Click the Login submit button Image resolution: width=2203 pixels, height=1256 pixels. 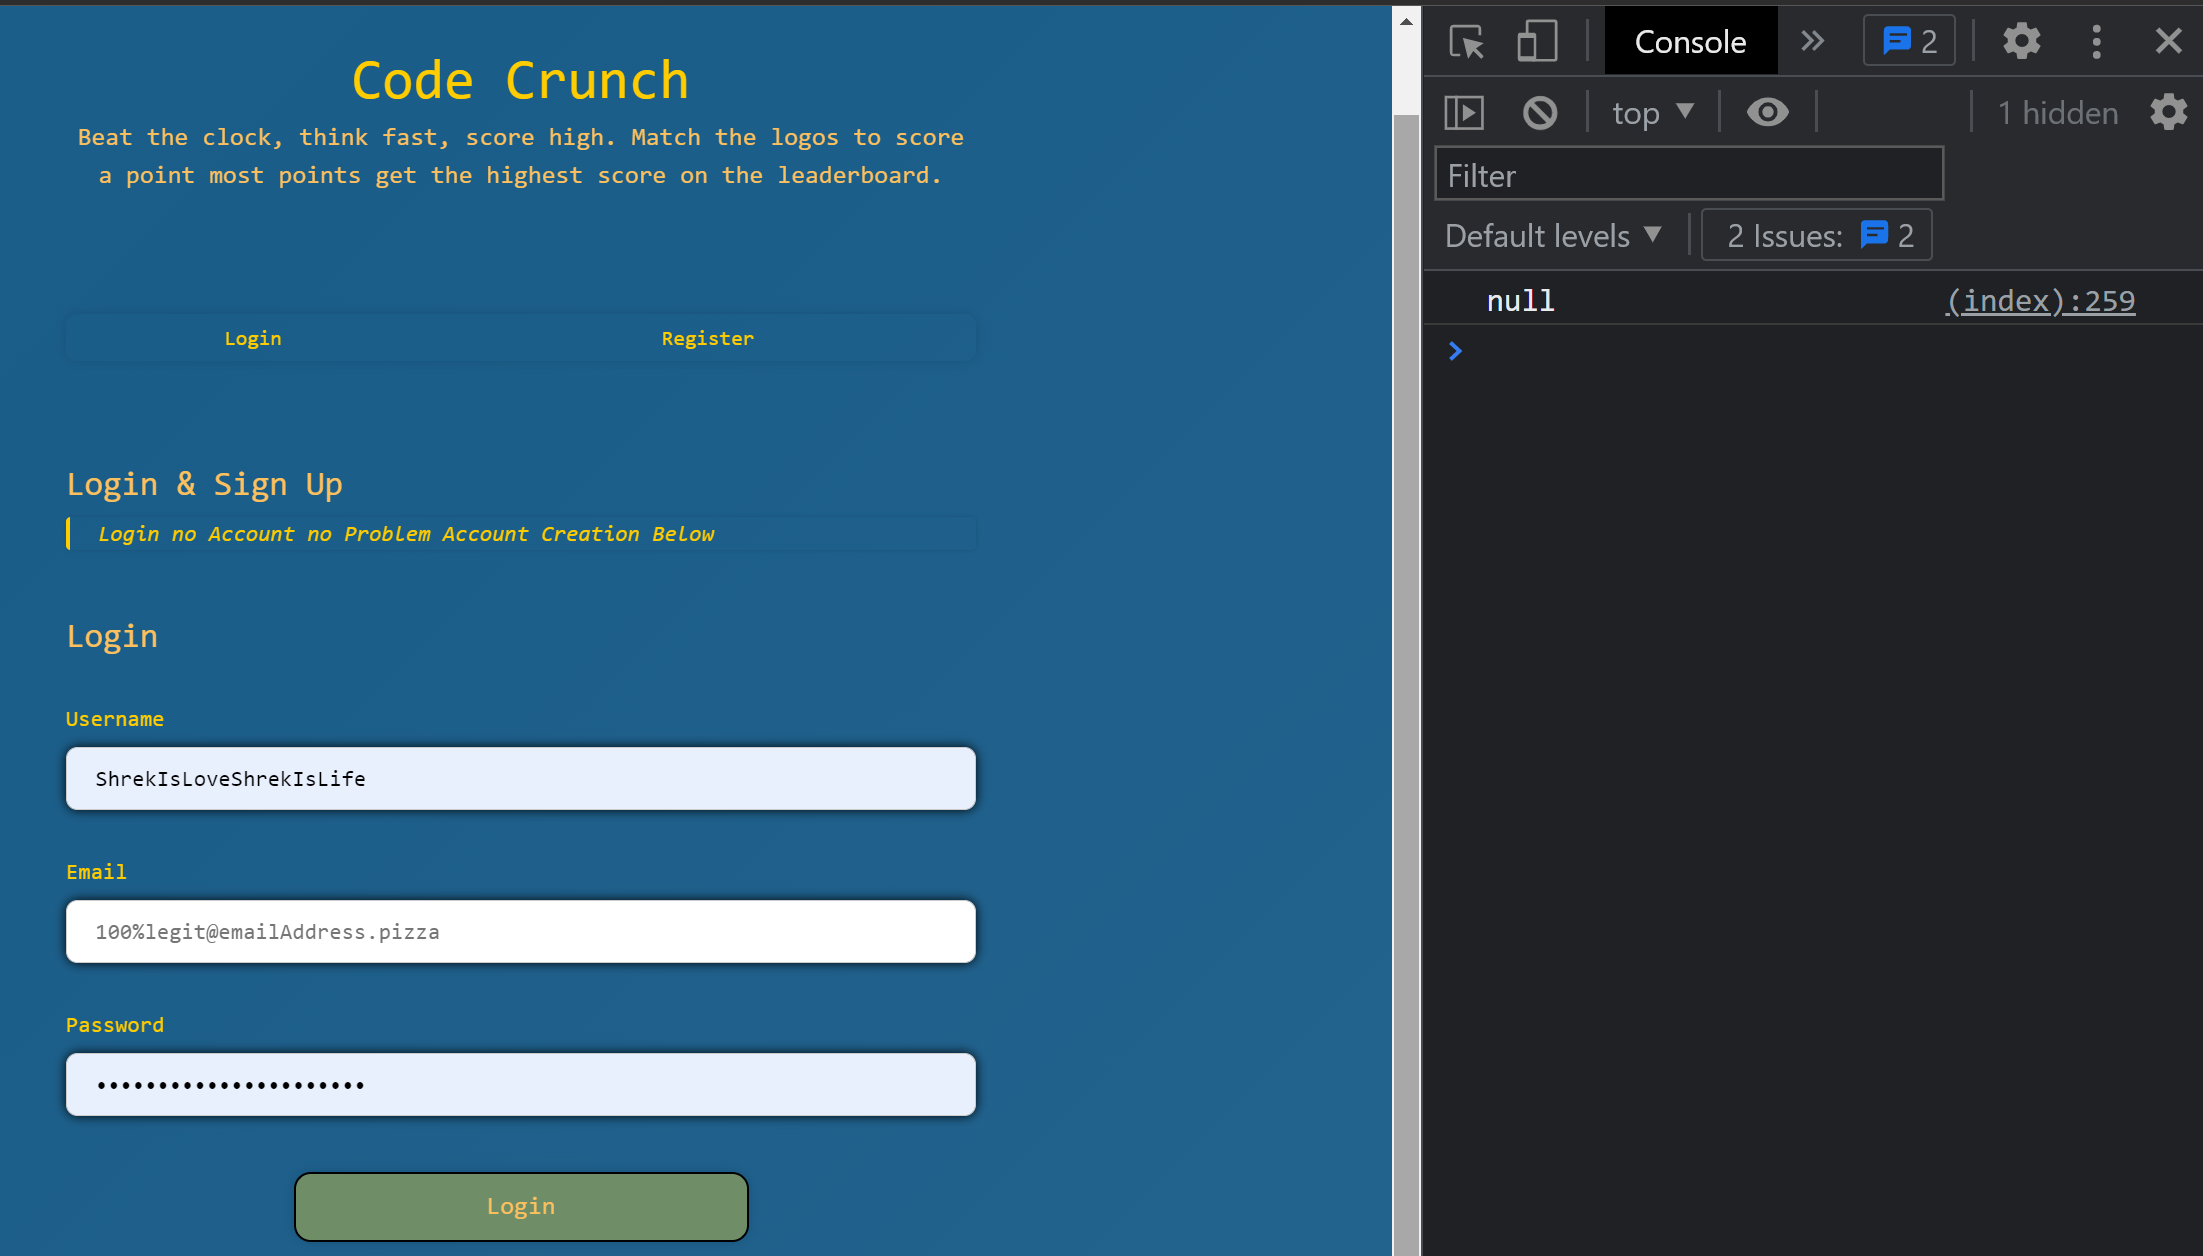click(x=519, y=1206)
